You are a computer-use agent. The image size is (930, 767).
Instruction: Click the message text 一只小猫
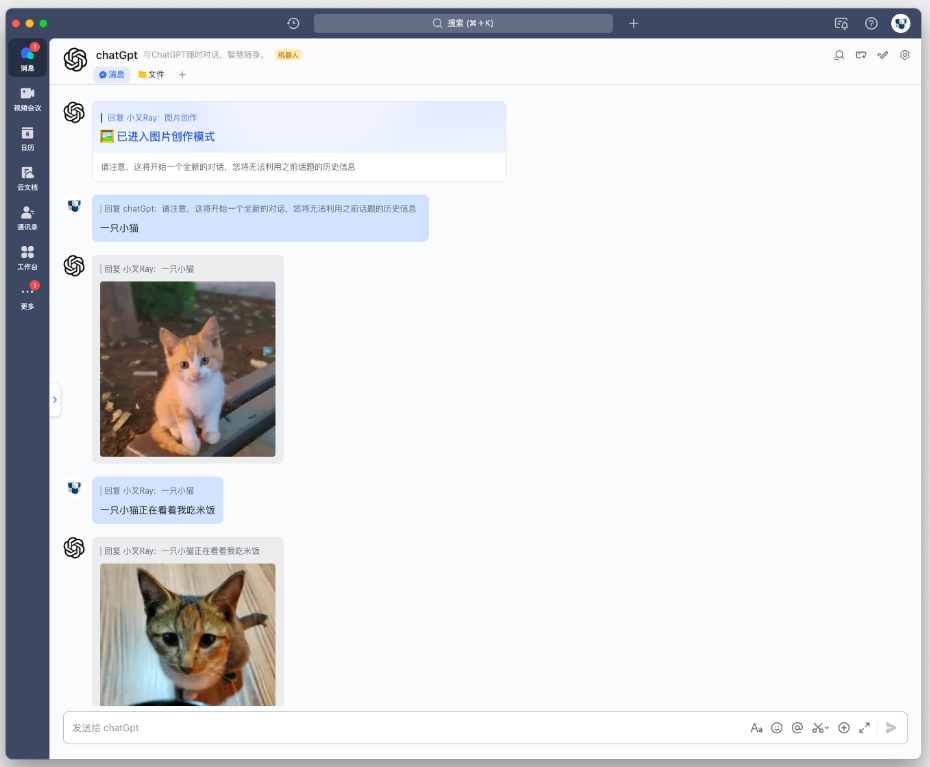point(119,228)
